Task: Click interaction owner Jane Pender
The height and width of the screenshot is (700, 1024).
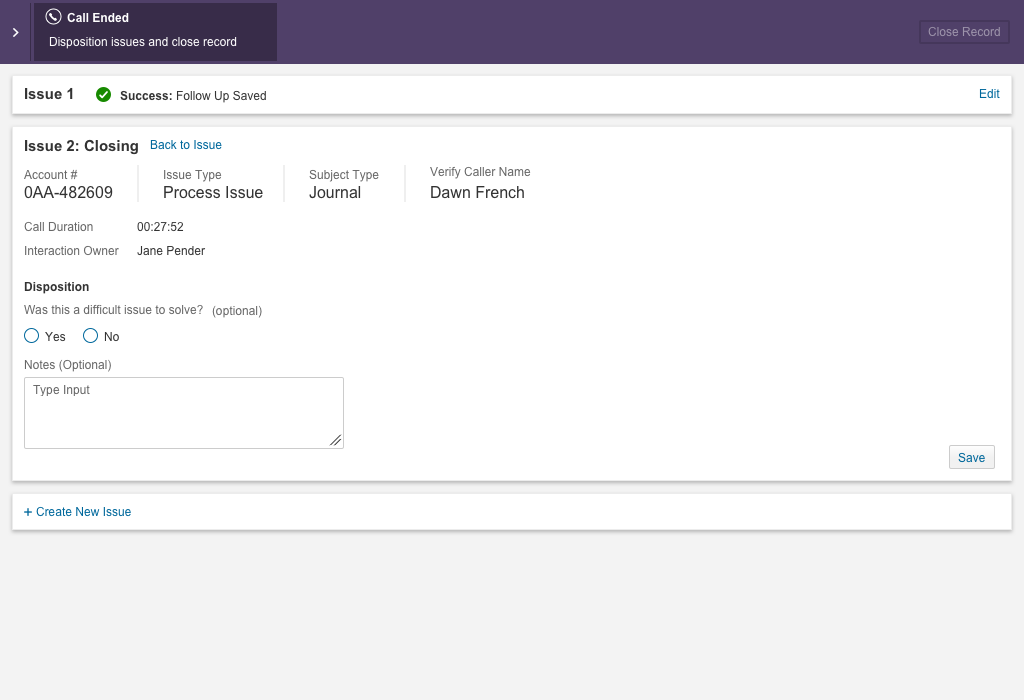Action: pyautogui.click(x=171, y=251)
